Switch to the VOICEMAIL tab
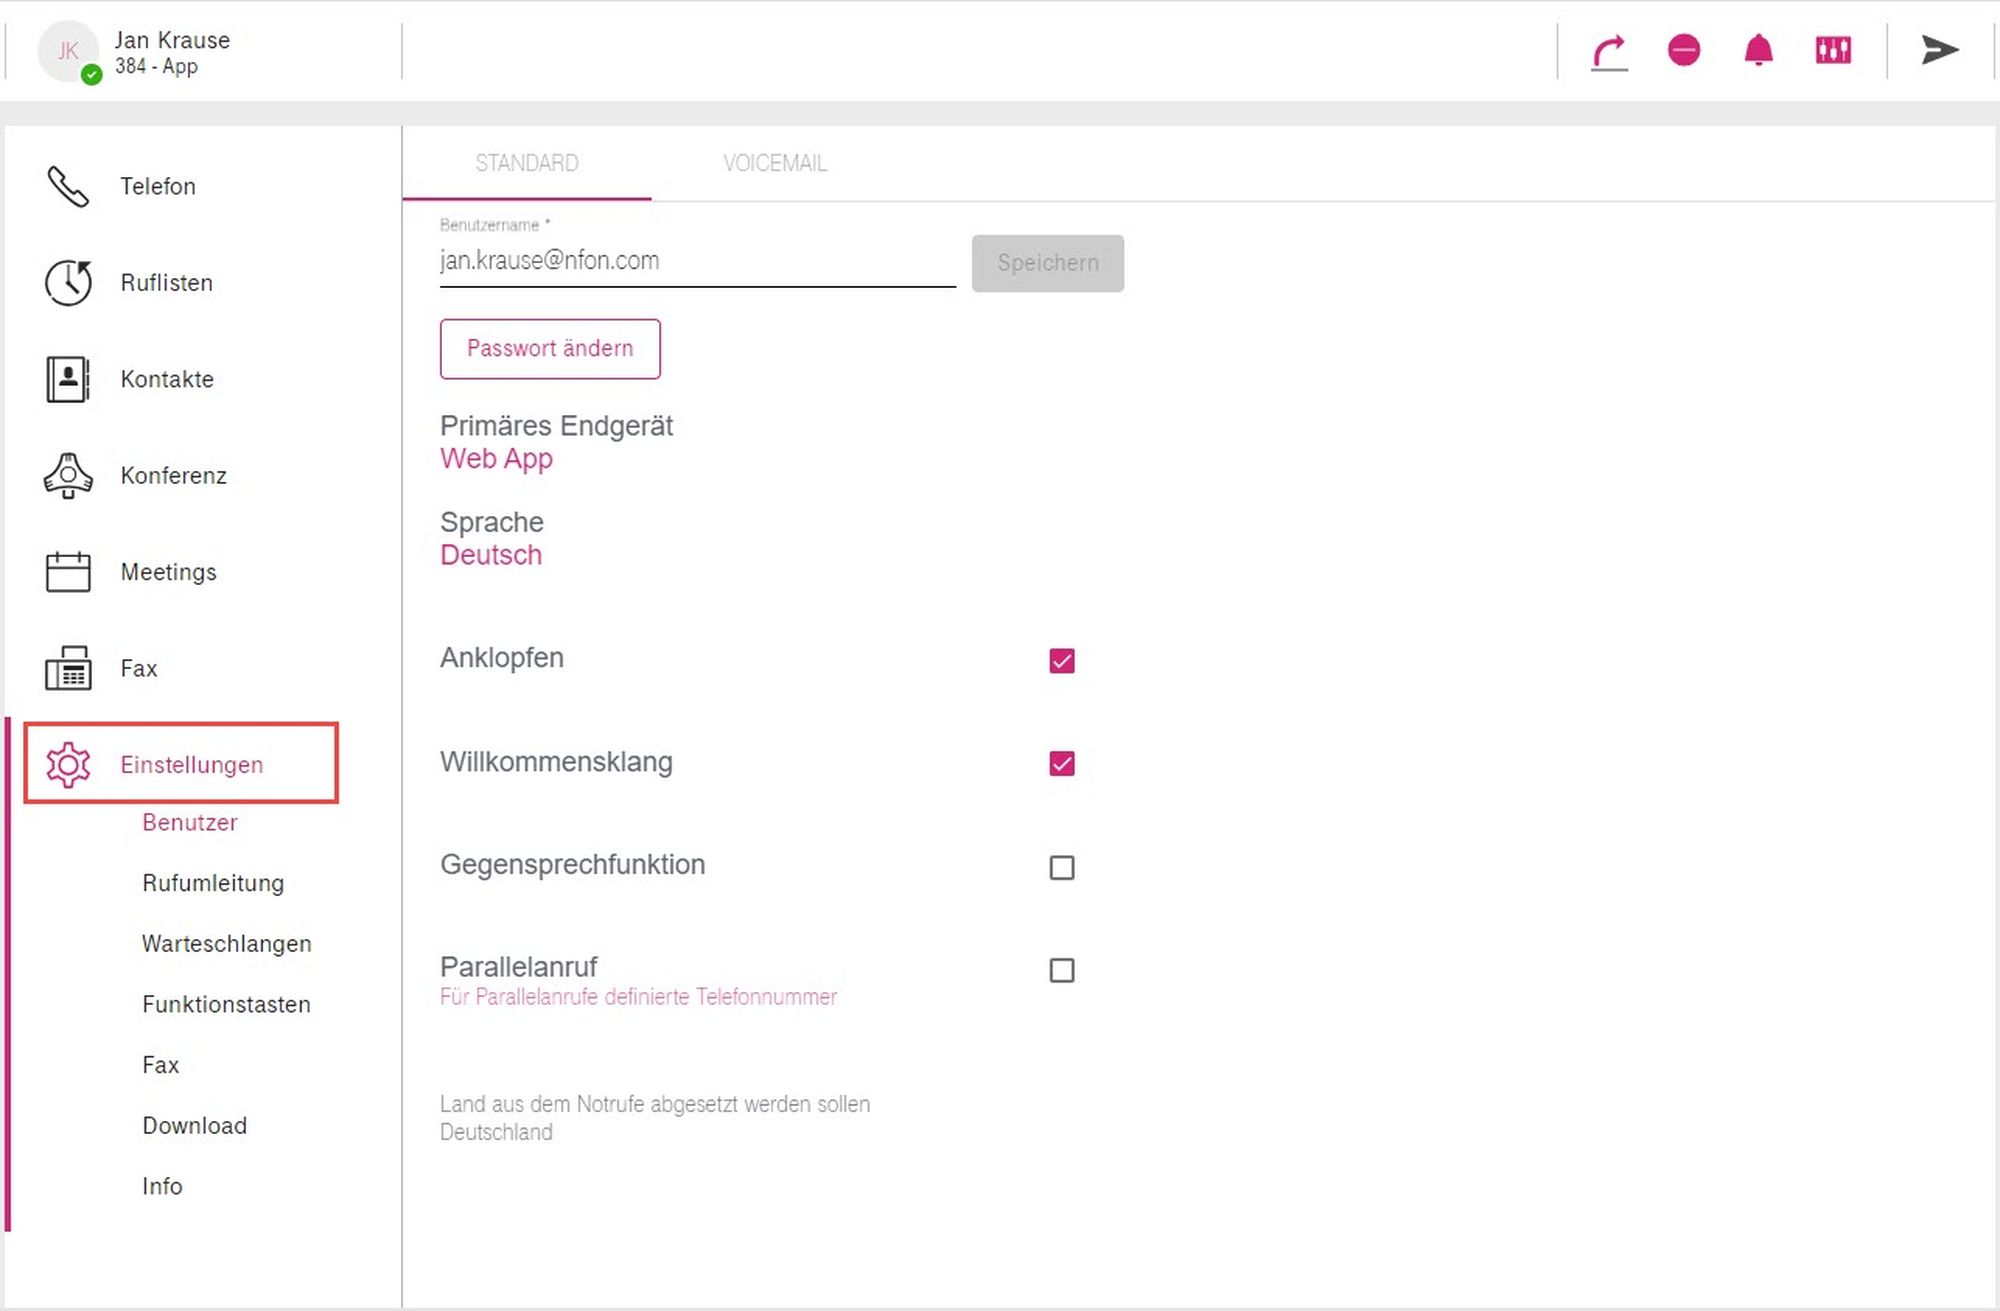The width and height of the screenshot is (2000, 1311). tap(775, 163)
